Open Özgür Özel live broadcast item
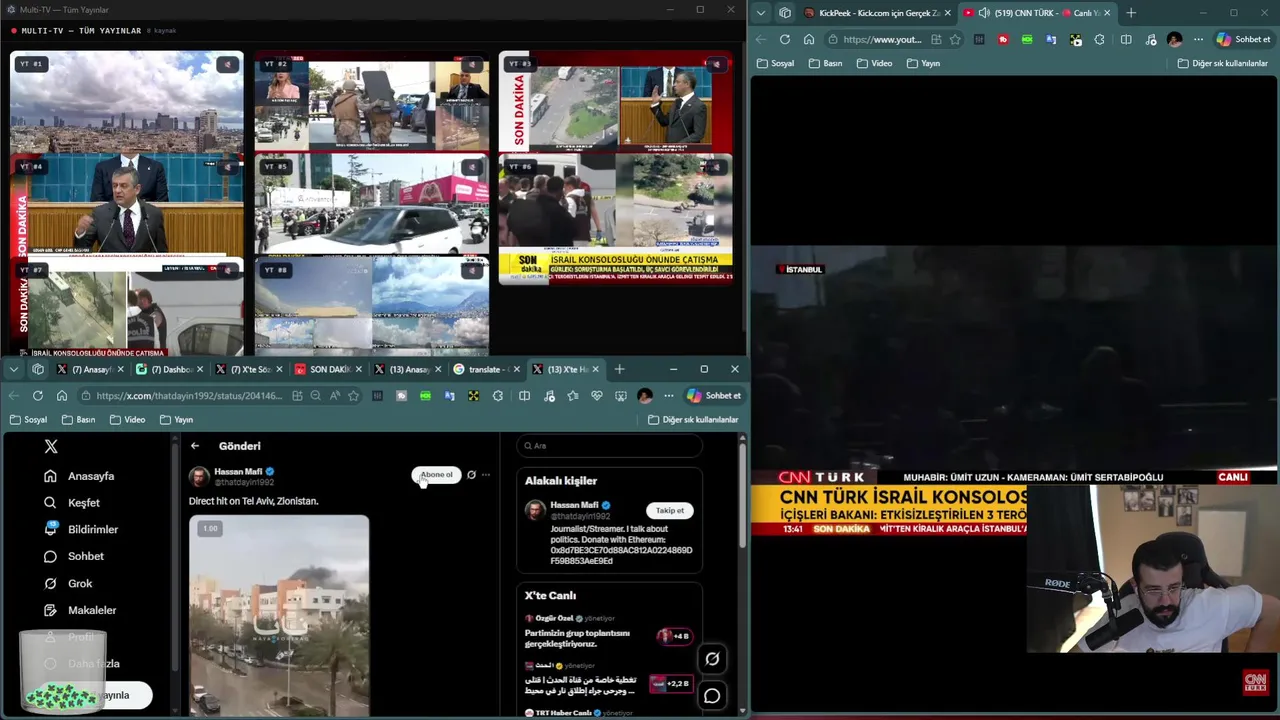 (x=608, y=632)
